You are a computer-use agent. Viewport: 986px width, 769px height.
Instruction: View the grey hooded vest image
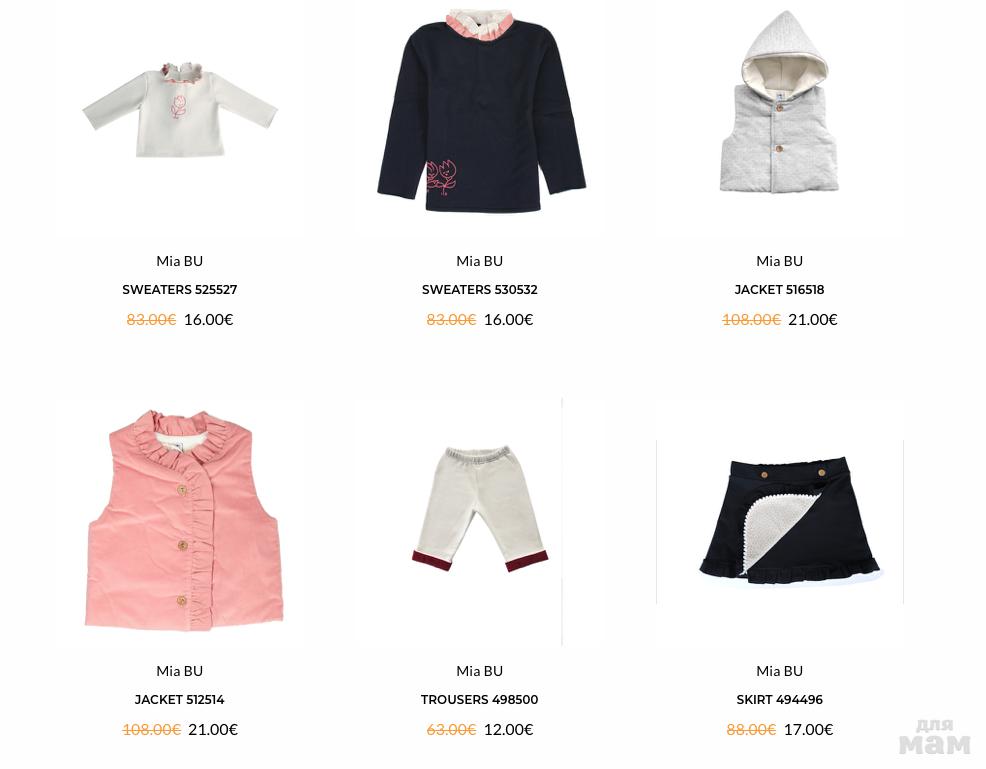(x=780, y=104)
